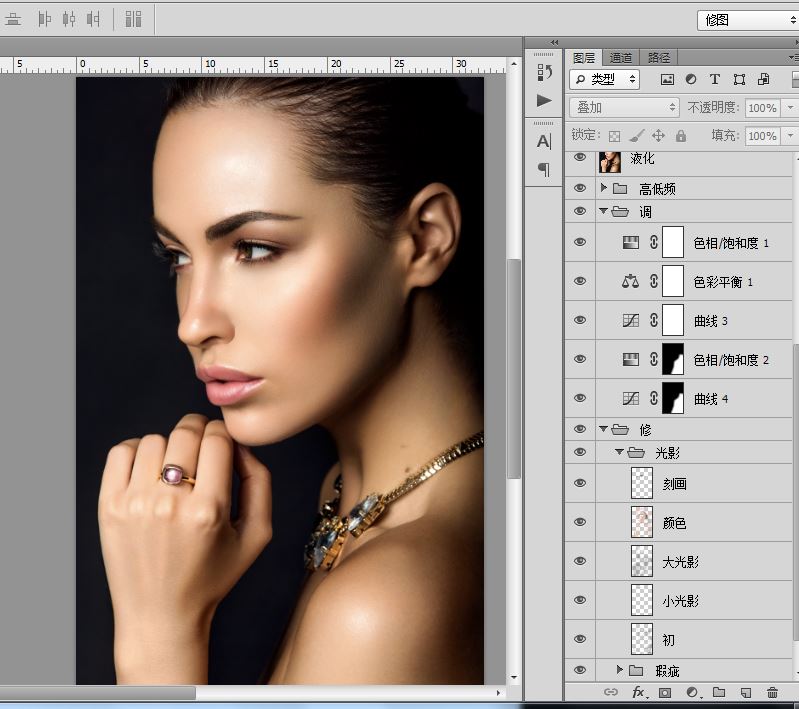Open the 修图 workspace dropdown

click(x=745, y=19)
